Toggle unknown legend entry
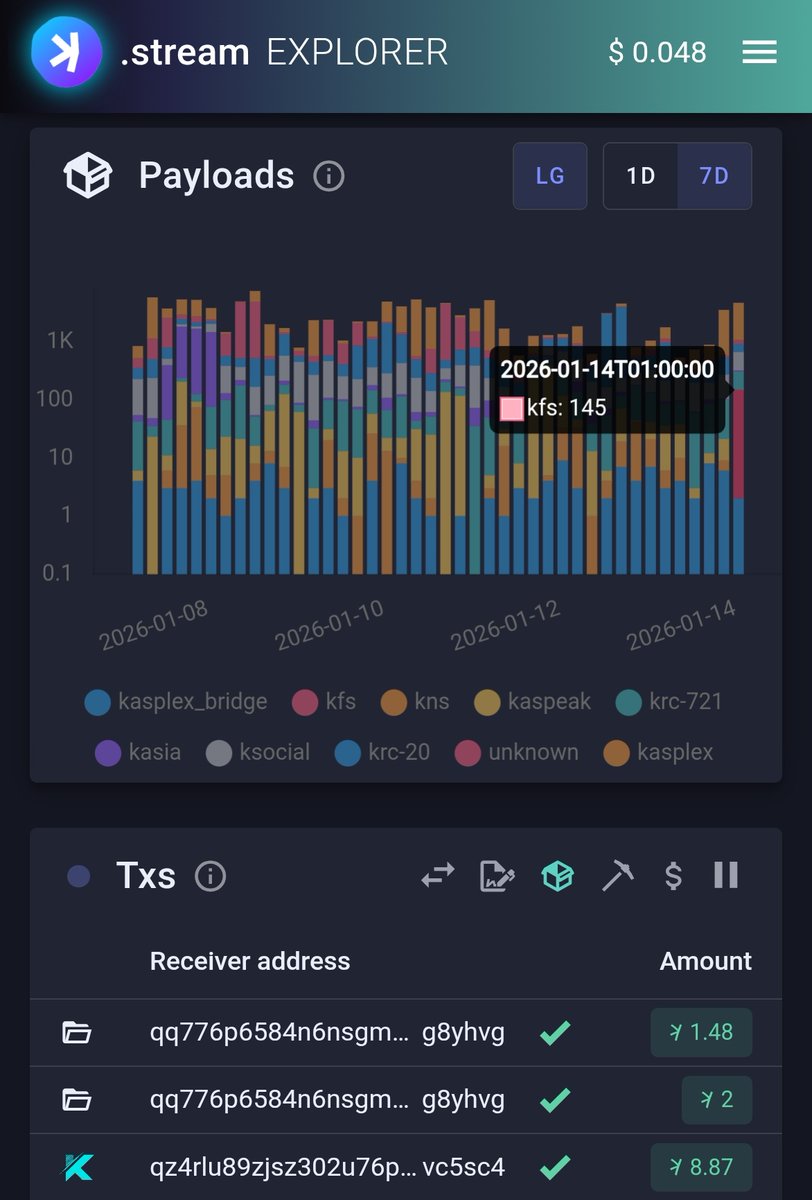 tap(516, 752)
